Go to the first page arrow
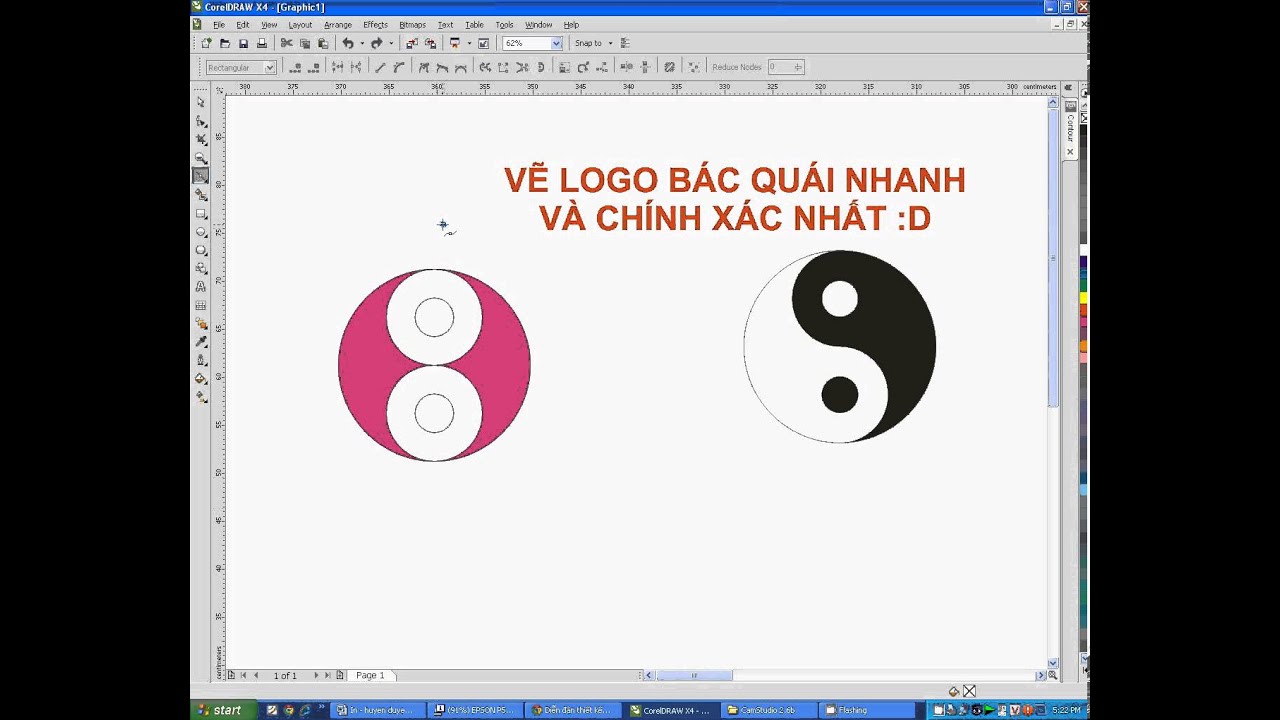Viewport: 1280px width, 720px height. 243,675
